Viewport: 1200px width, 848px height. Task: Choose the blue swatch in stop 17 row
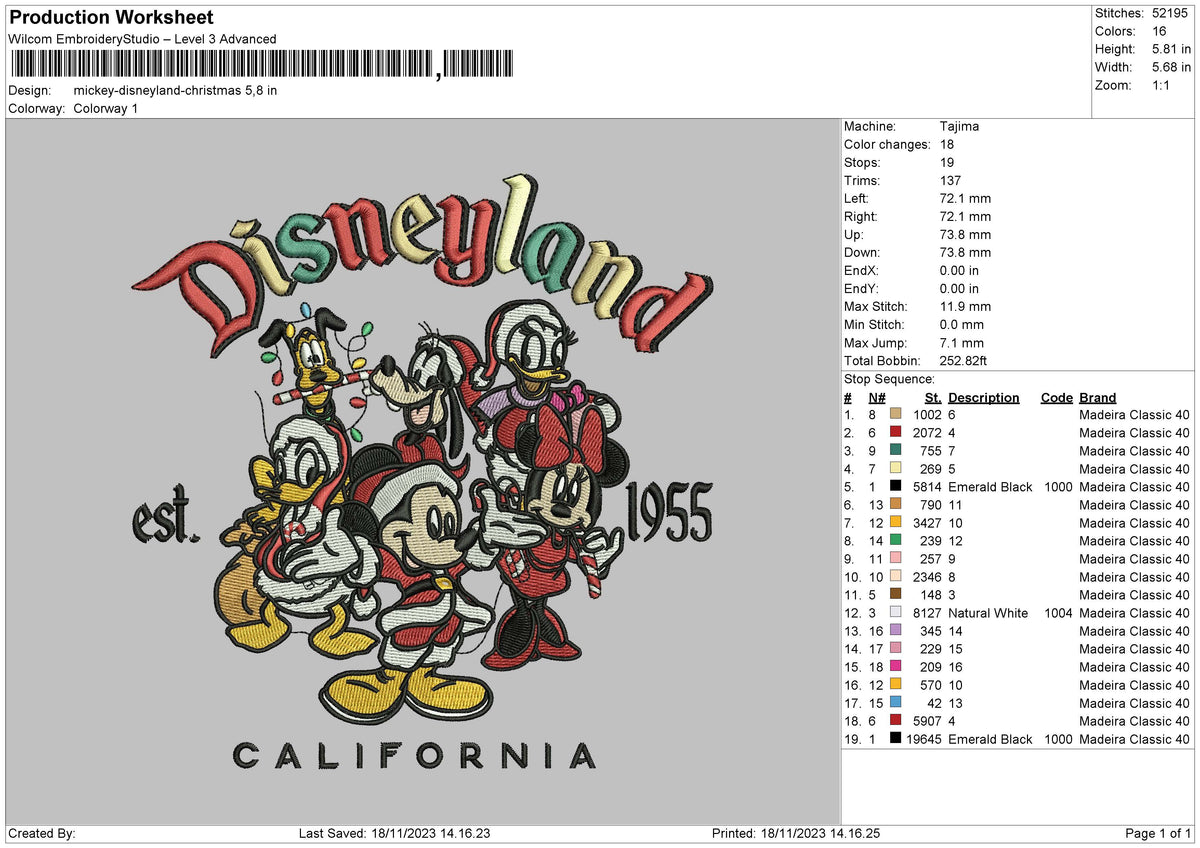tap(896, 702)
